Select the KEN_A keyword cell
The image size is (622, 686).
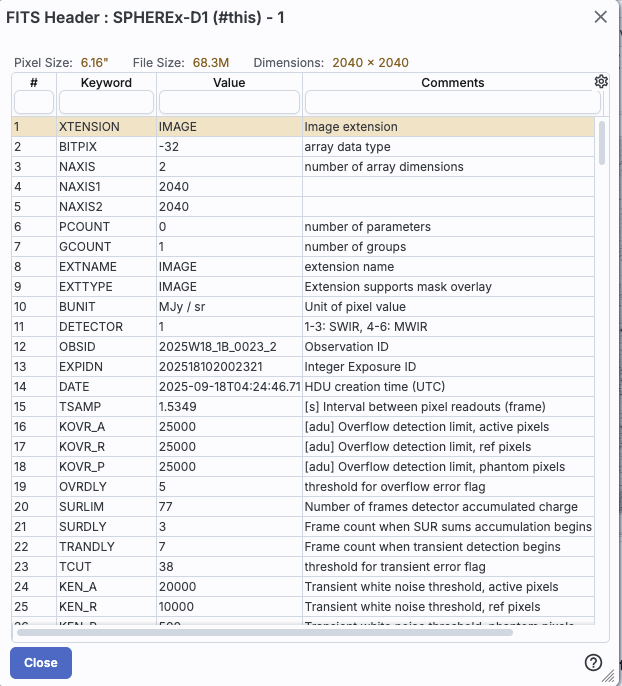[x=106, y=587]
